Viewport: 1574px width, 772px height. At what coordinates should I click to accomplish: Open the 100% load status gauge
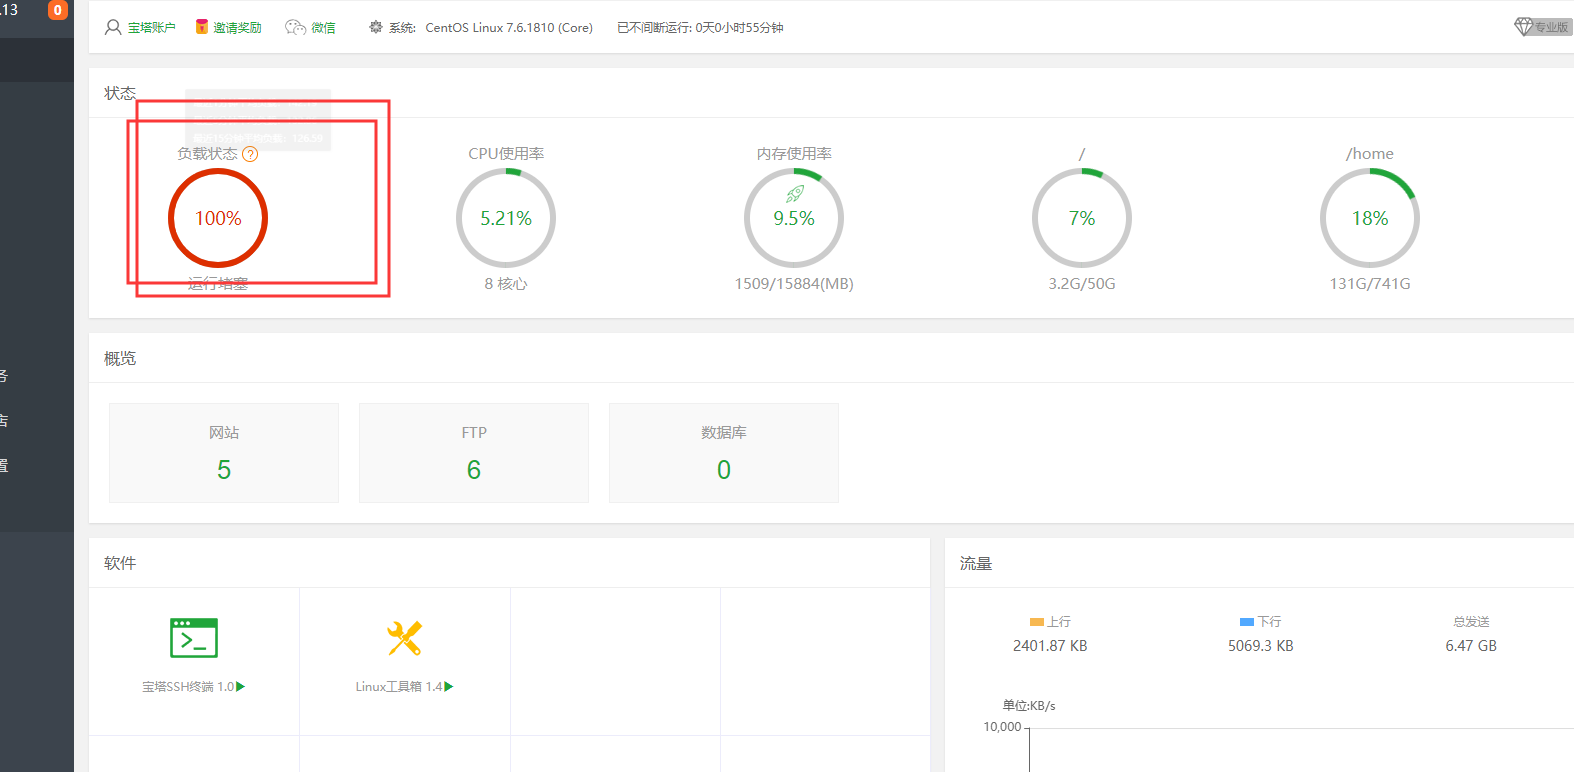click(x=218, y=218)
